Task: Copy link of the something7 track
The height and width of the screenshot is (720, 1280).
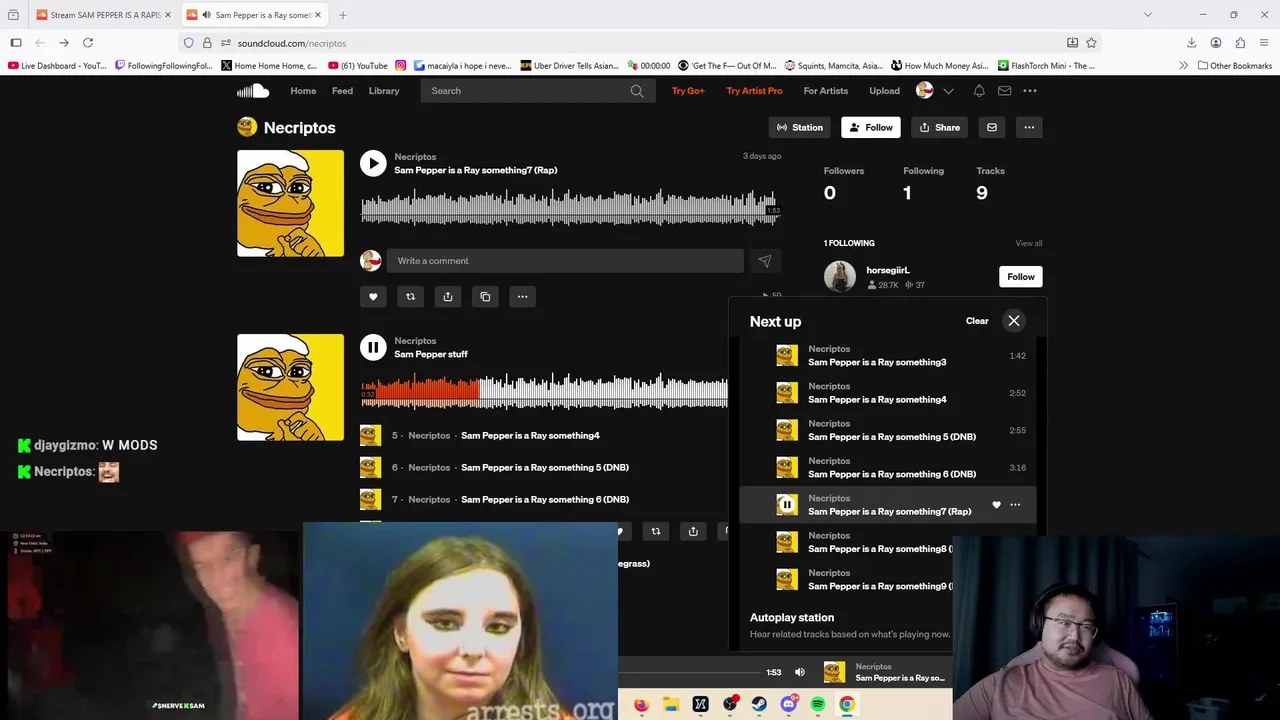Action: point(485,296)
